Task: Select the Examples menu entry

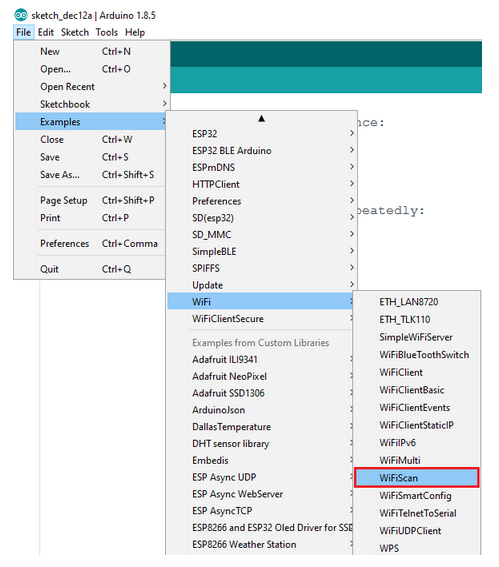Action: tap(90, 122)
